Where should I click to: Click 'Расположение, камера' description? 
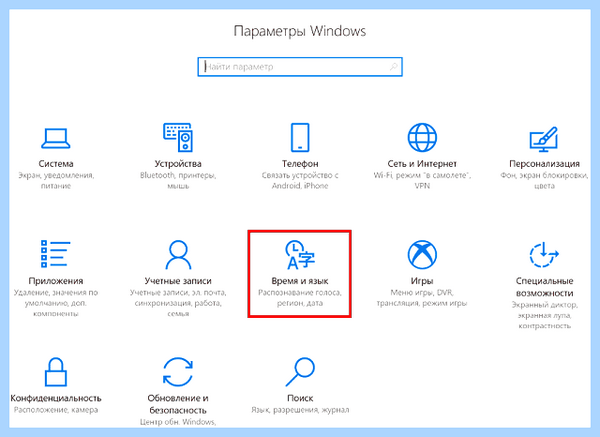(56, 410)
